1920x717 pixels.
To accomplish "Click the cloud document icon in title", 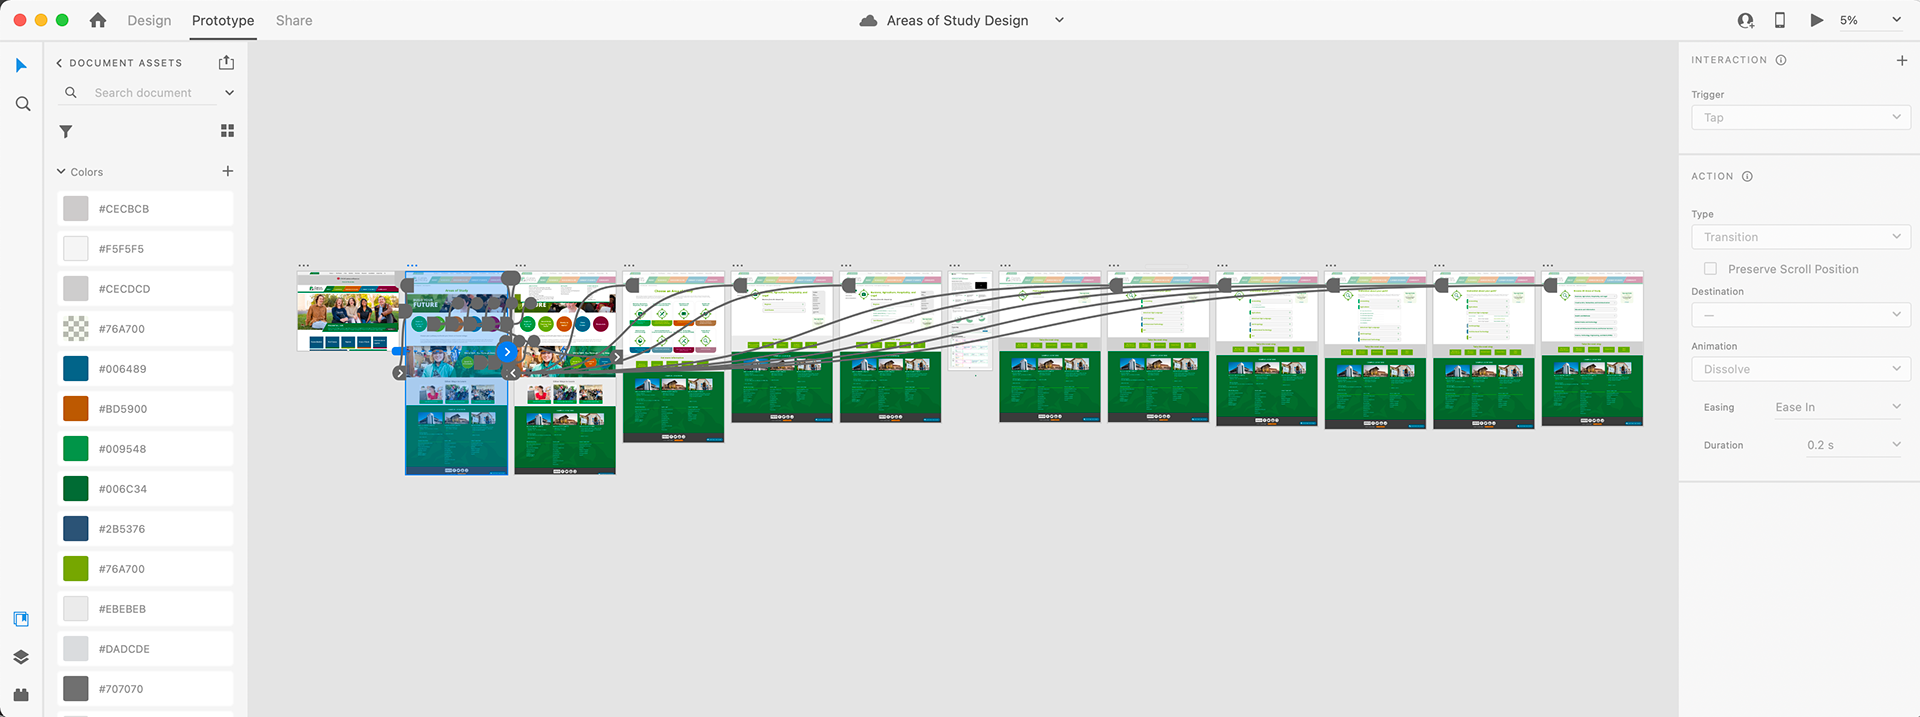I will (x=869, y=20).
